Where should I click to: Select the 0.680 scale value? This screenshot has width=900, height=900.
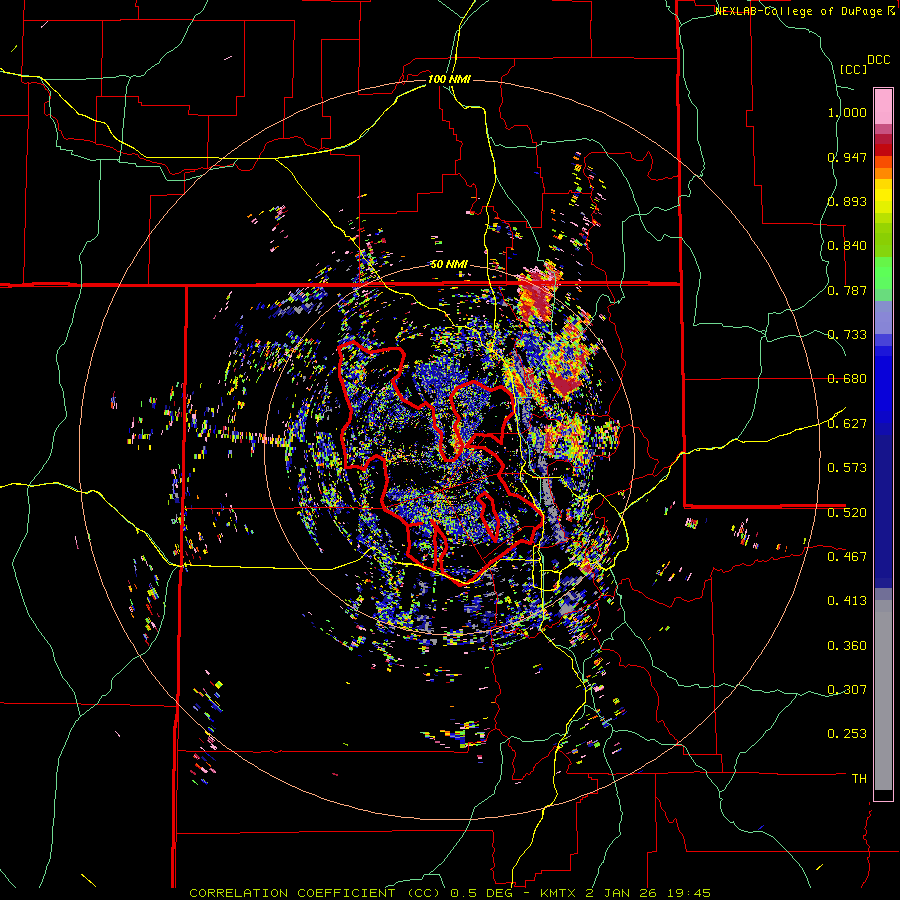(847, 379)
